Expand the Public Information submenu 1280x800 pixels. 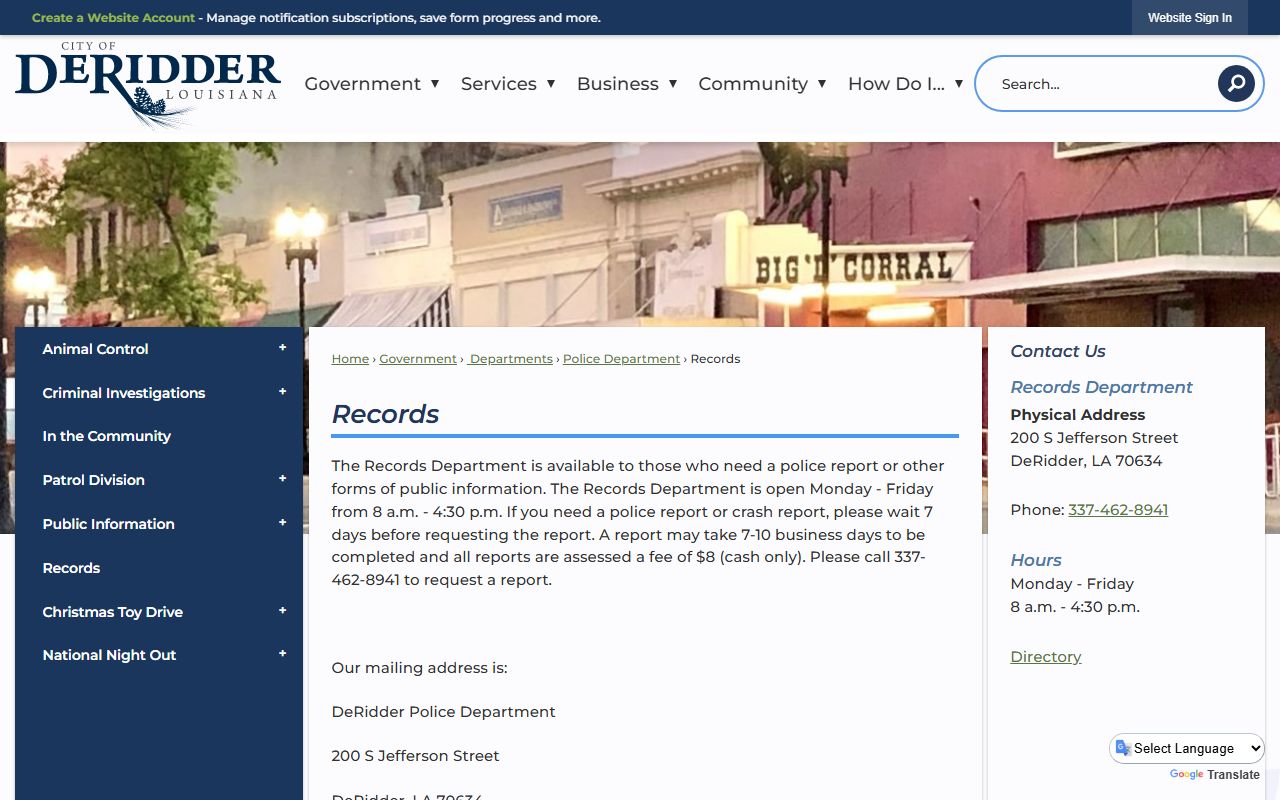[282, 523]
